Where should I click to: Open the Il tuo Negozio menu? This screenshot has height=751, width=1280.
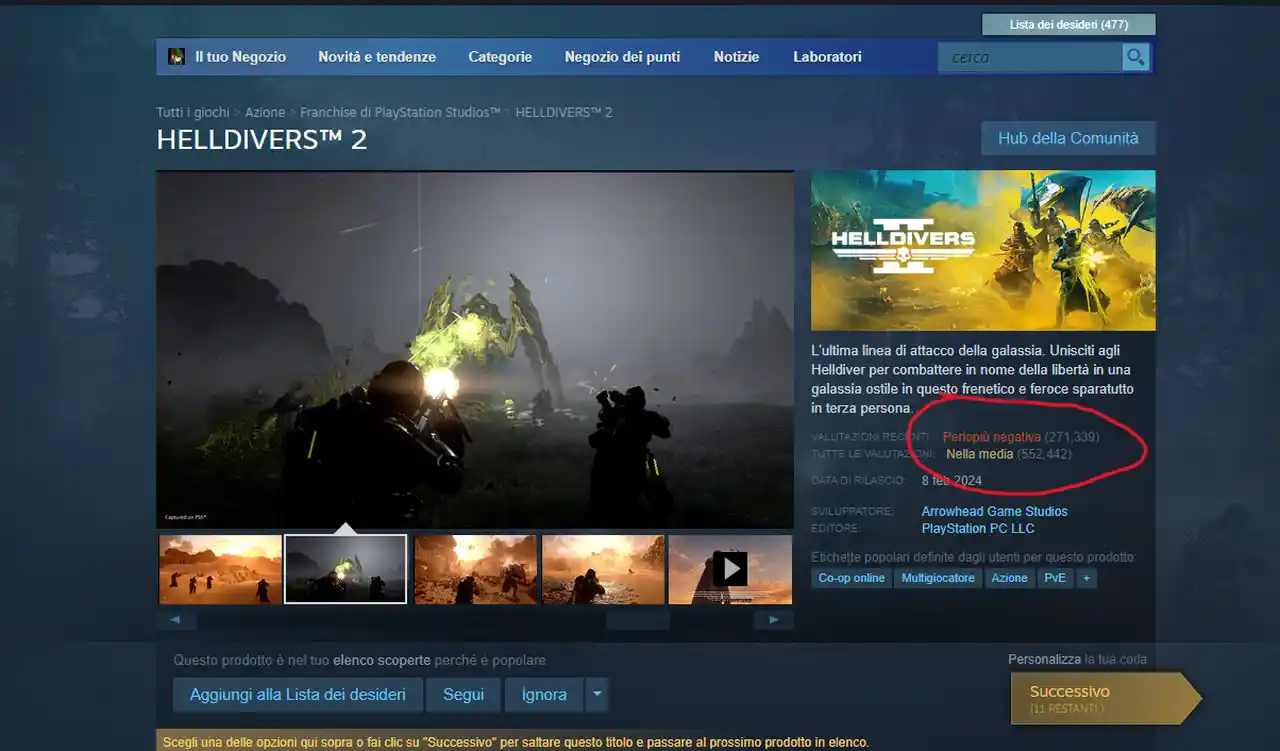tap(240, 57)
